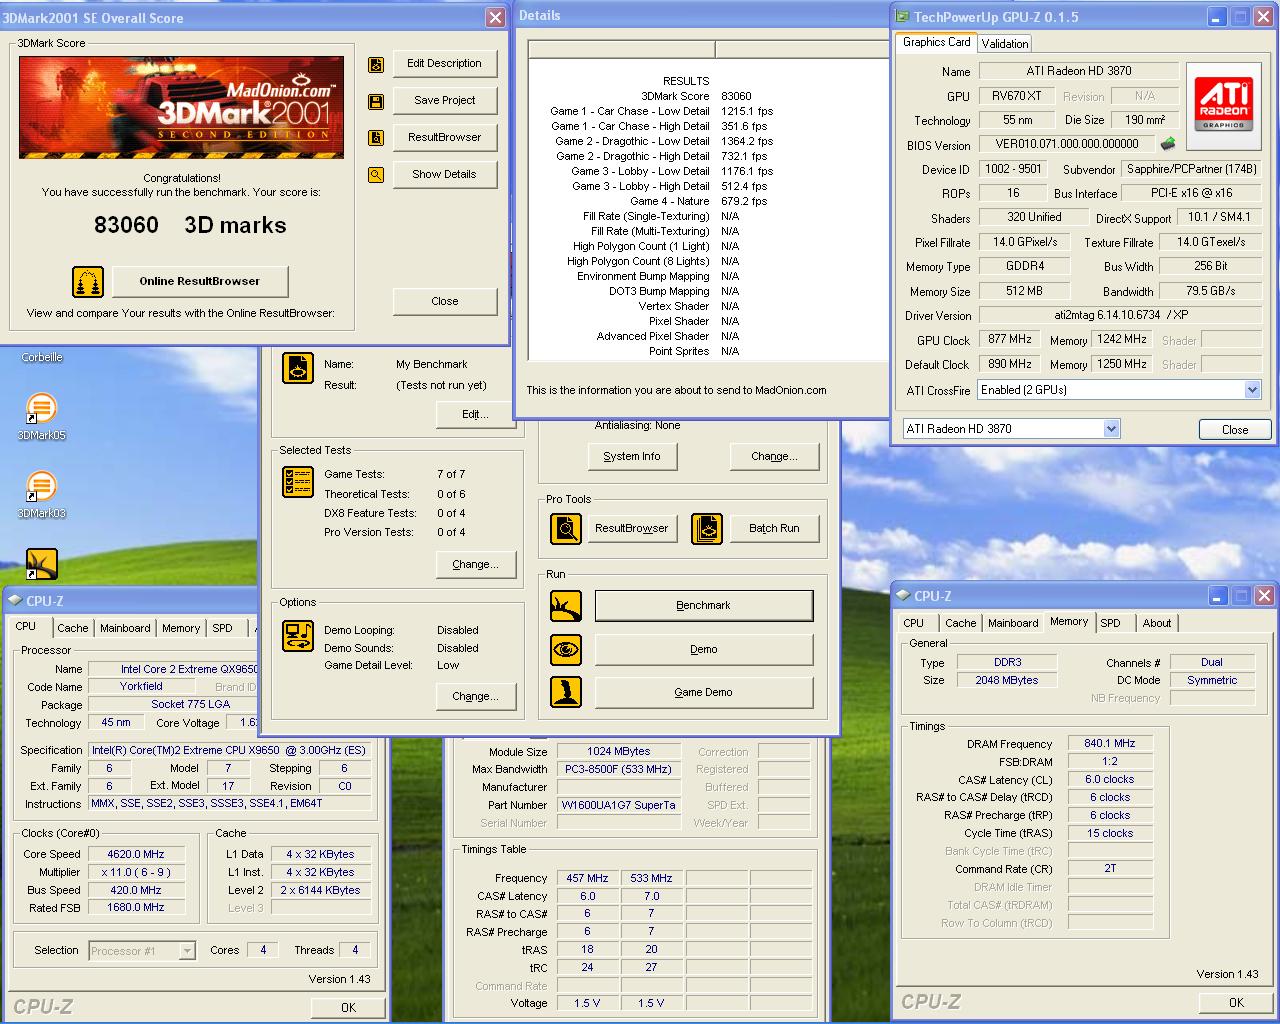
Task: Open the About tab in right CPU-Z
Action: pos(1157,623)
